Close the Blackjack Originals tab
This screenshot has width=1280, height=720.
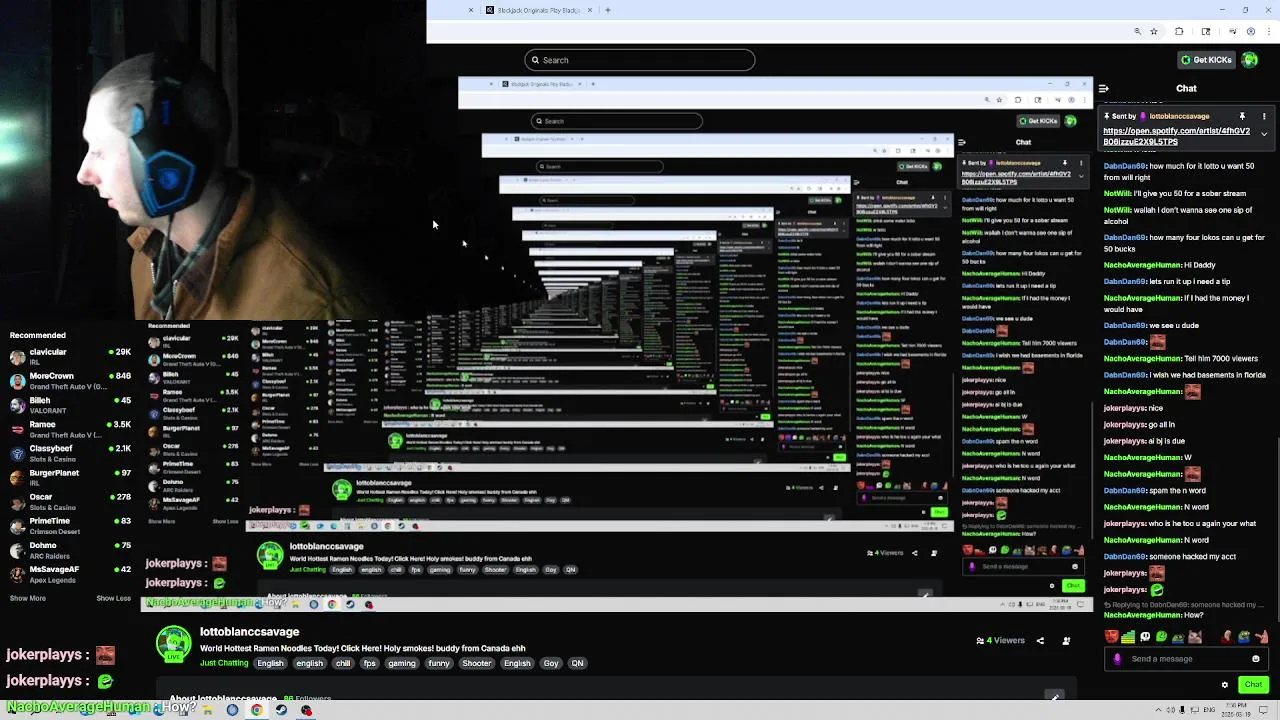coord(590,10)
